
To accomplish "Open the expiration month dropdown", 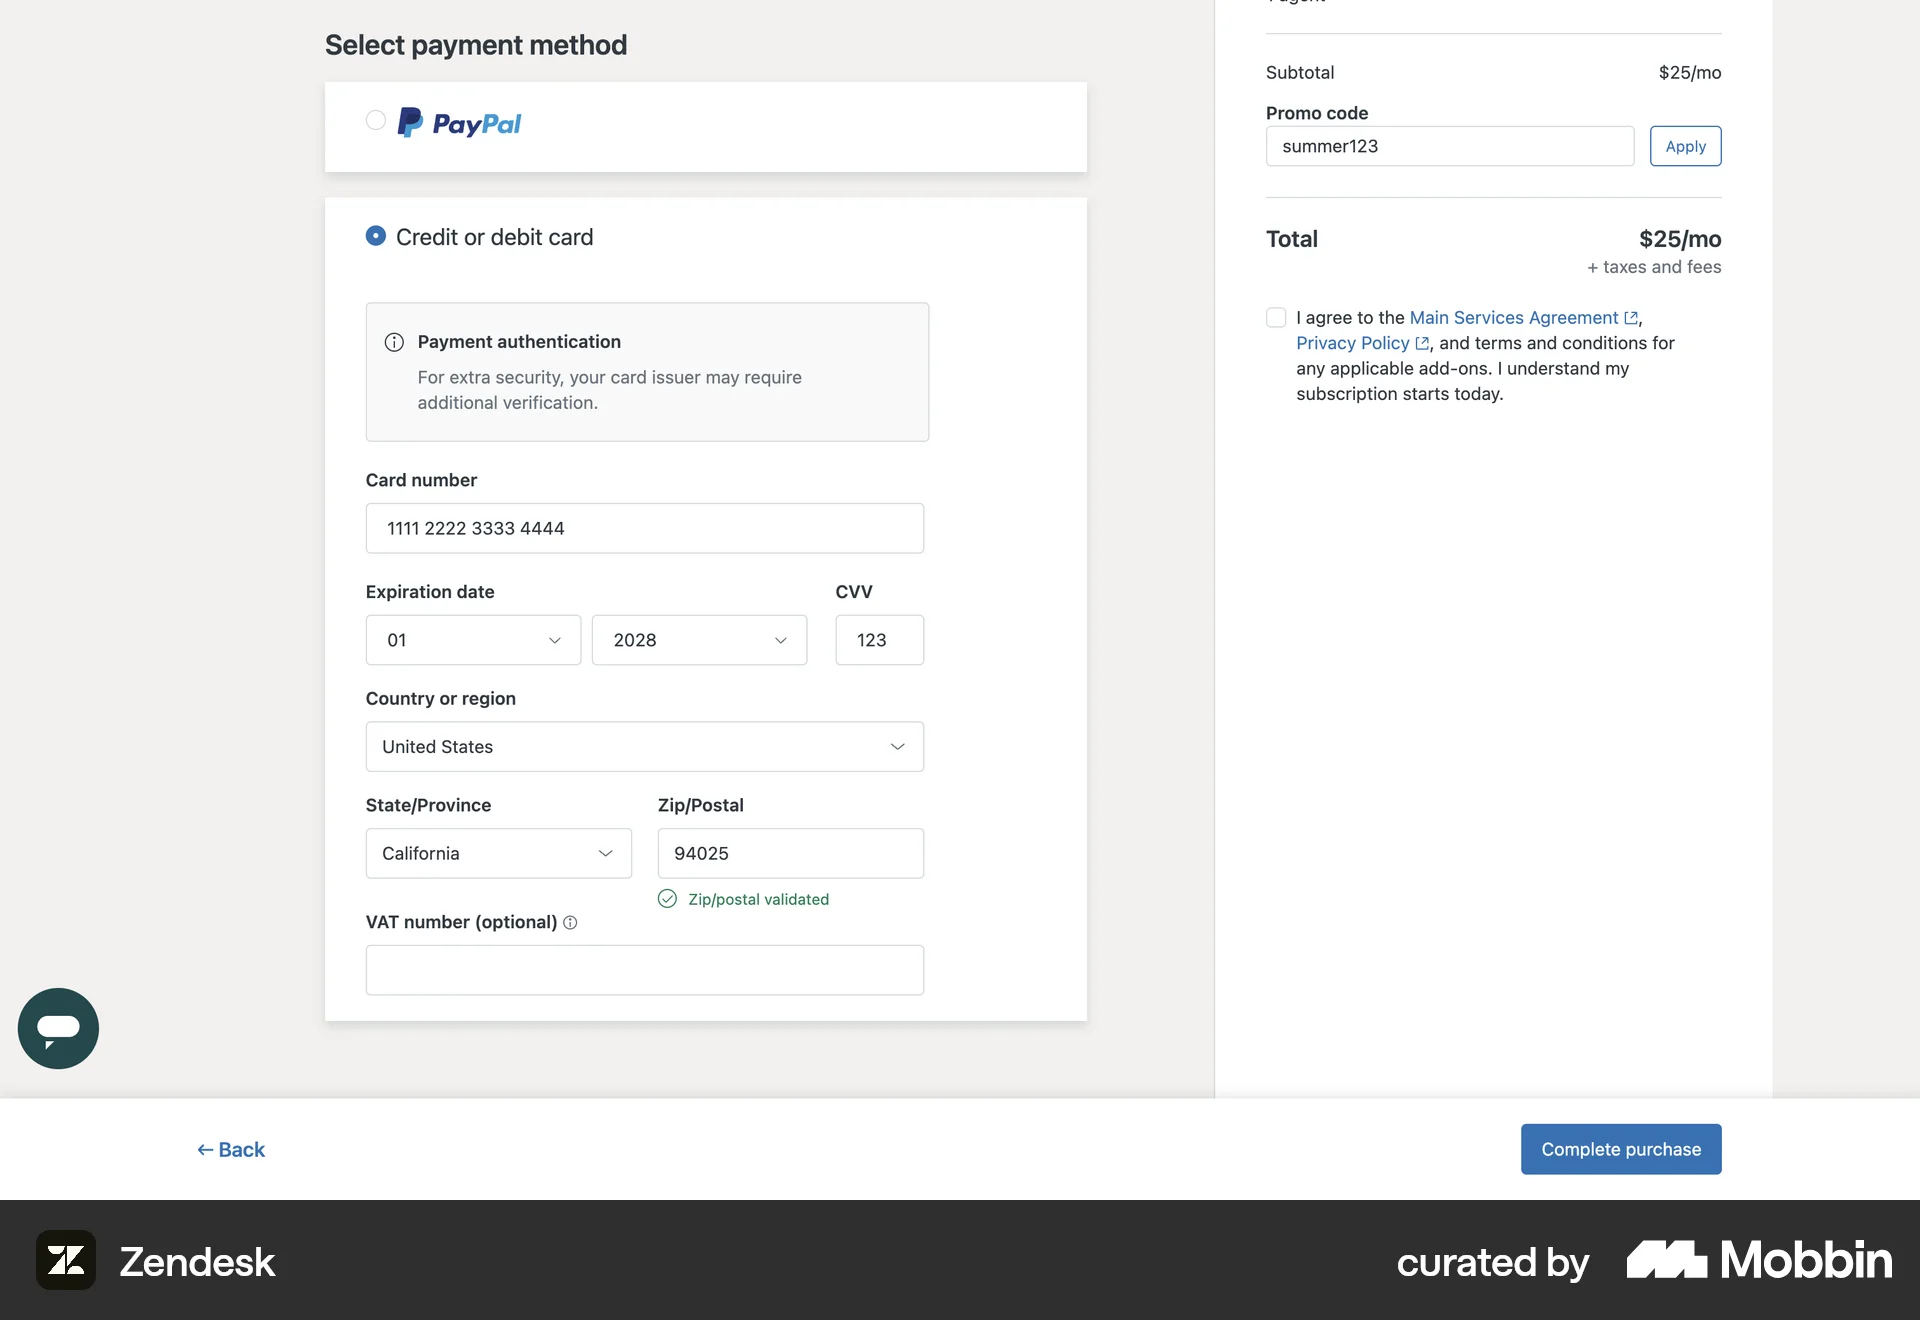I will [472, 640].
